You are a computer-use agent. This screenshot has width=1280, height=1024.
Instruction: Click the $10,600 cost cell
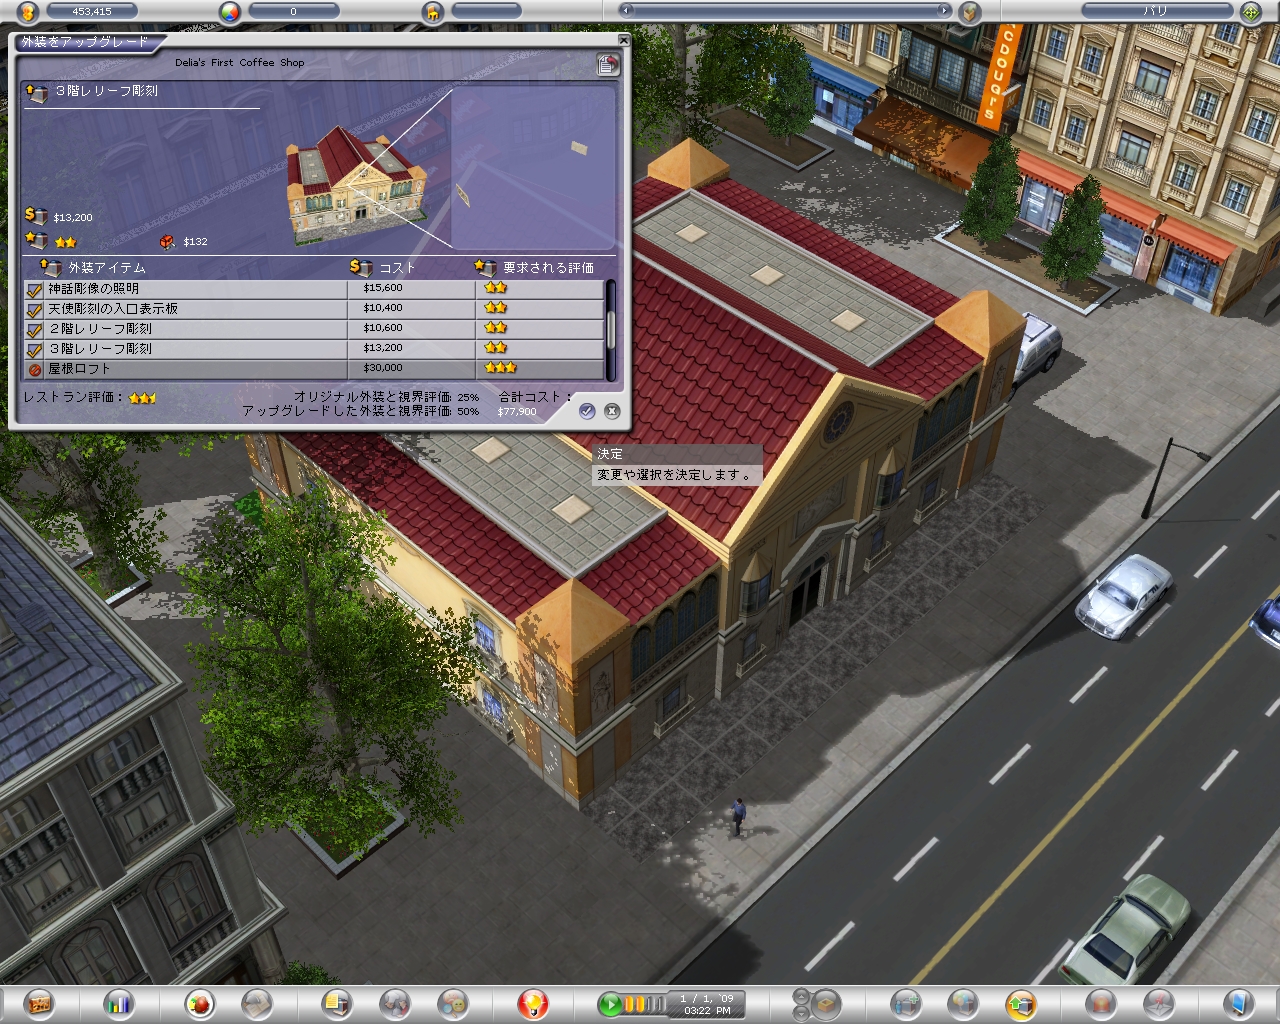(x=383, y=328)
